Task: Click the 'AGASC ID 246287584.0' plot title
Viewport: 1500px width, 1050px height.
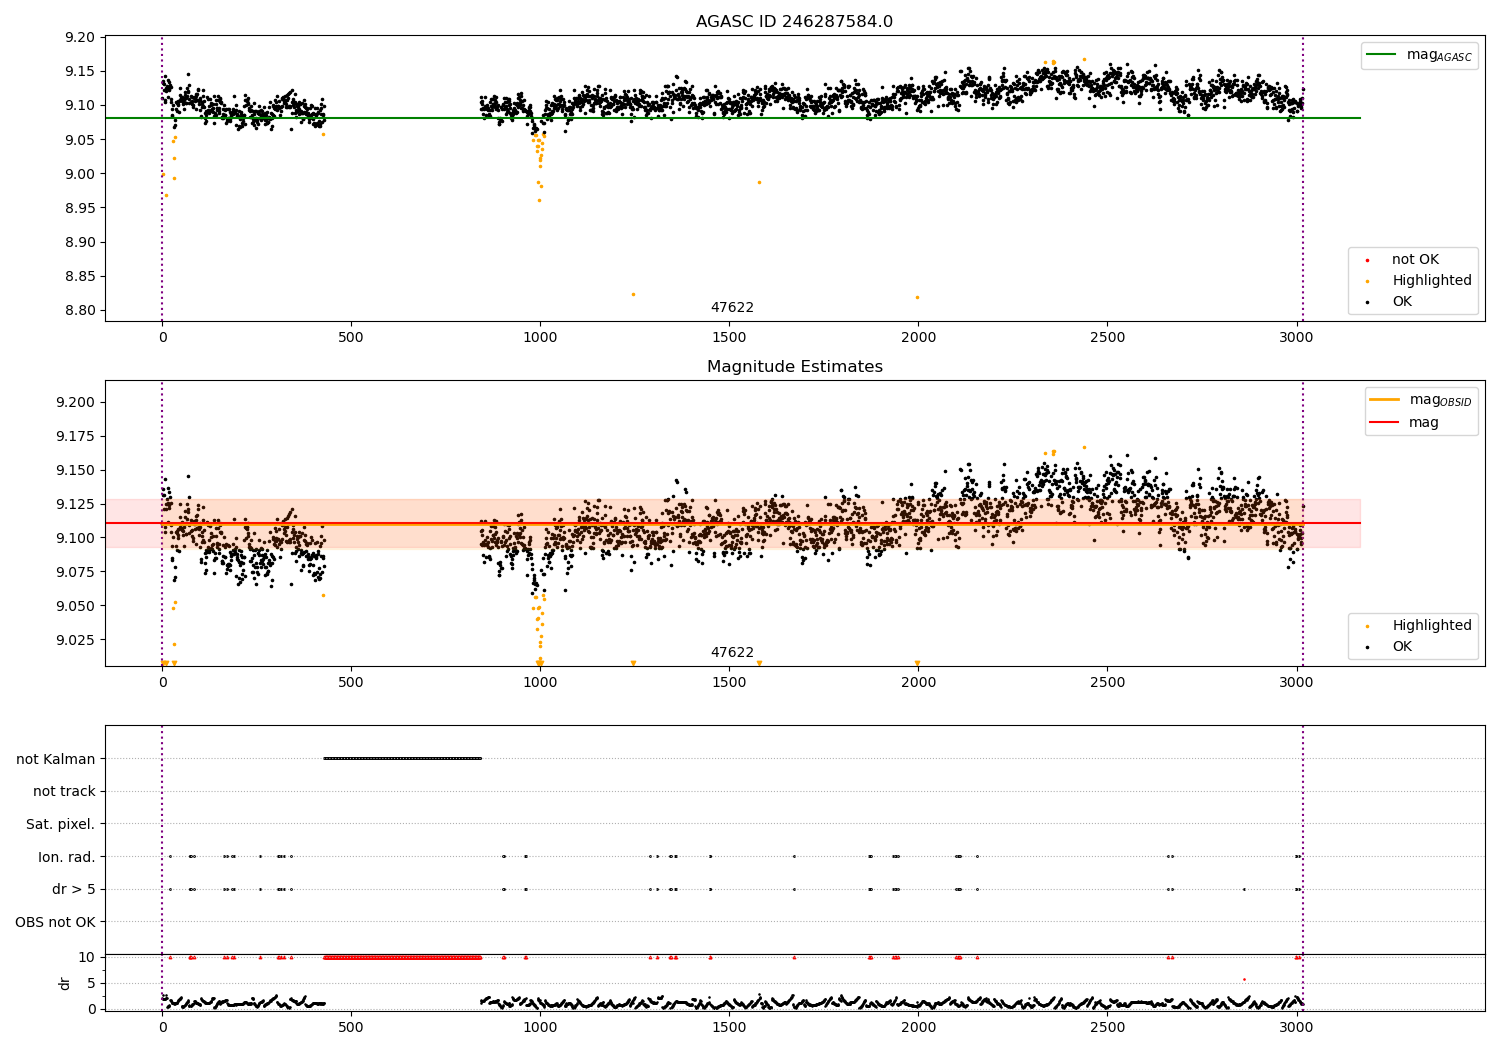Action: pyautogui.click(x=794, y=22)
